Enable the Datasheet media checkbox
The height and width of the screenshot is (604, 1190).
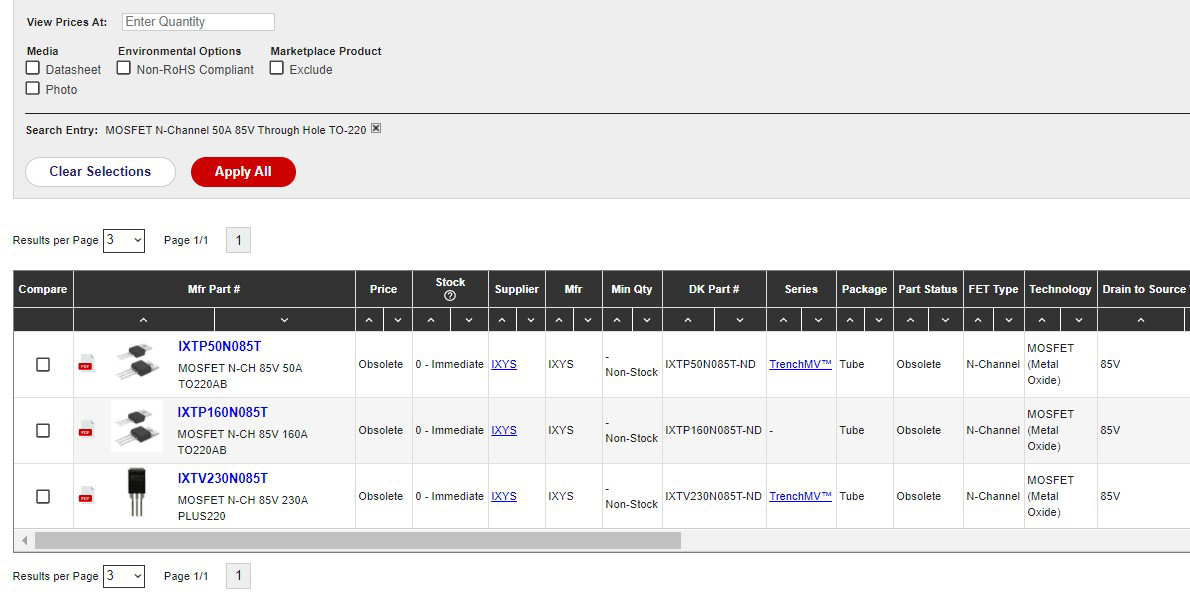click(33, 68)
